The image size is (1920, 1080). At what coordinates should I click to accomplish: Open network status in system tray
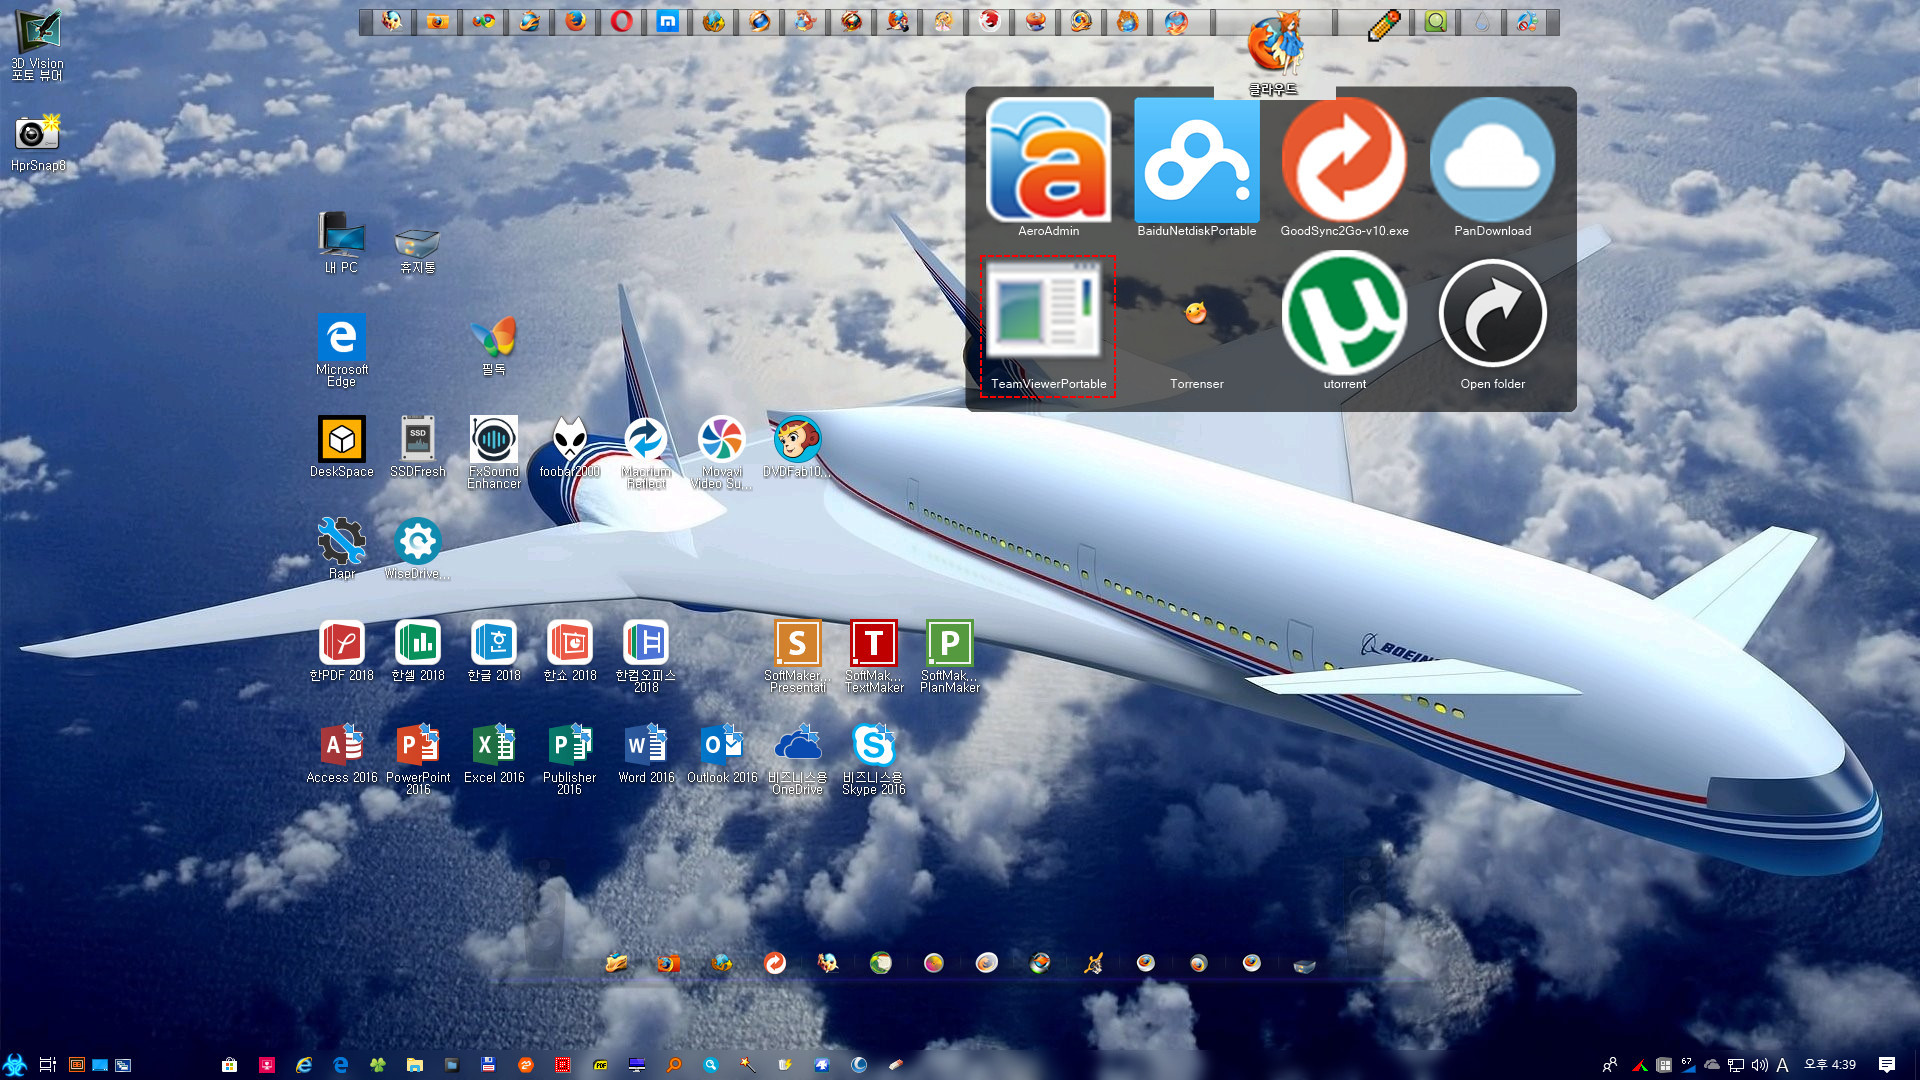[1736, 1065]
